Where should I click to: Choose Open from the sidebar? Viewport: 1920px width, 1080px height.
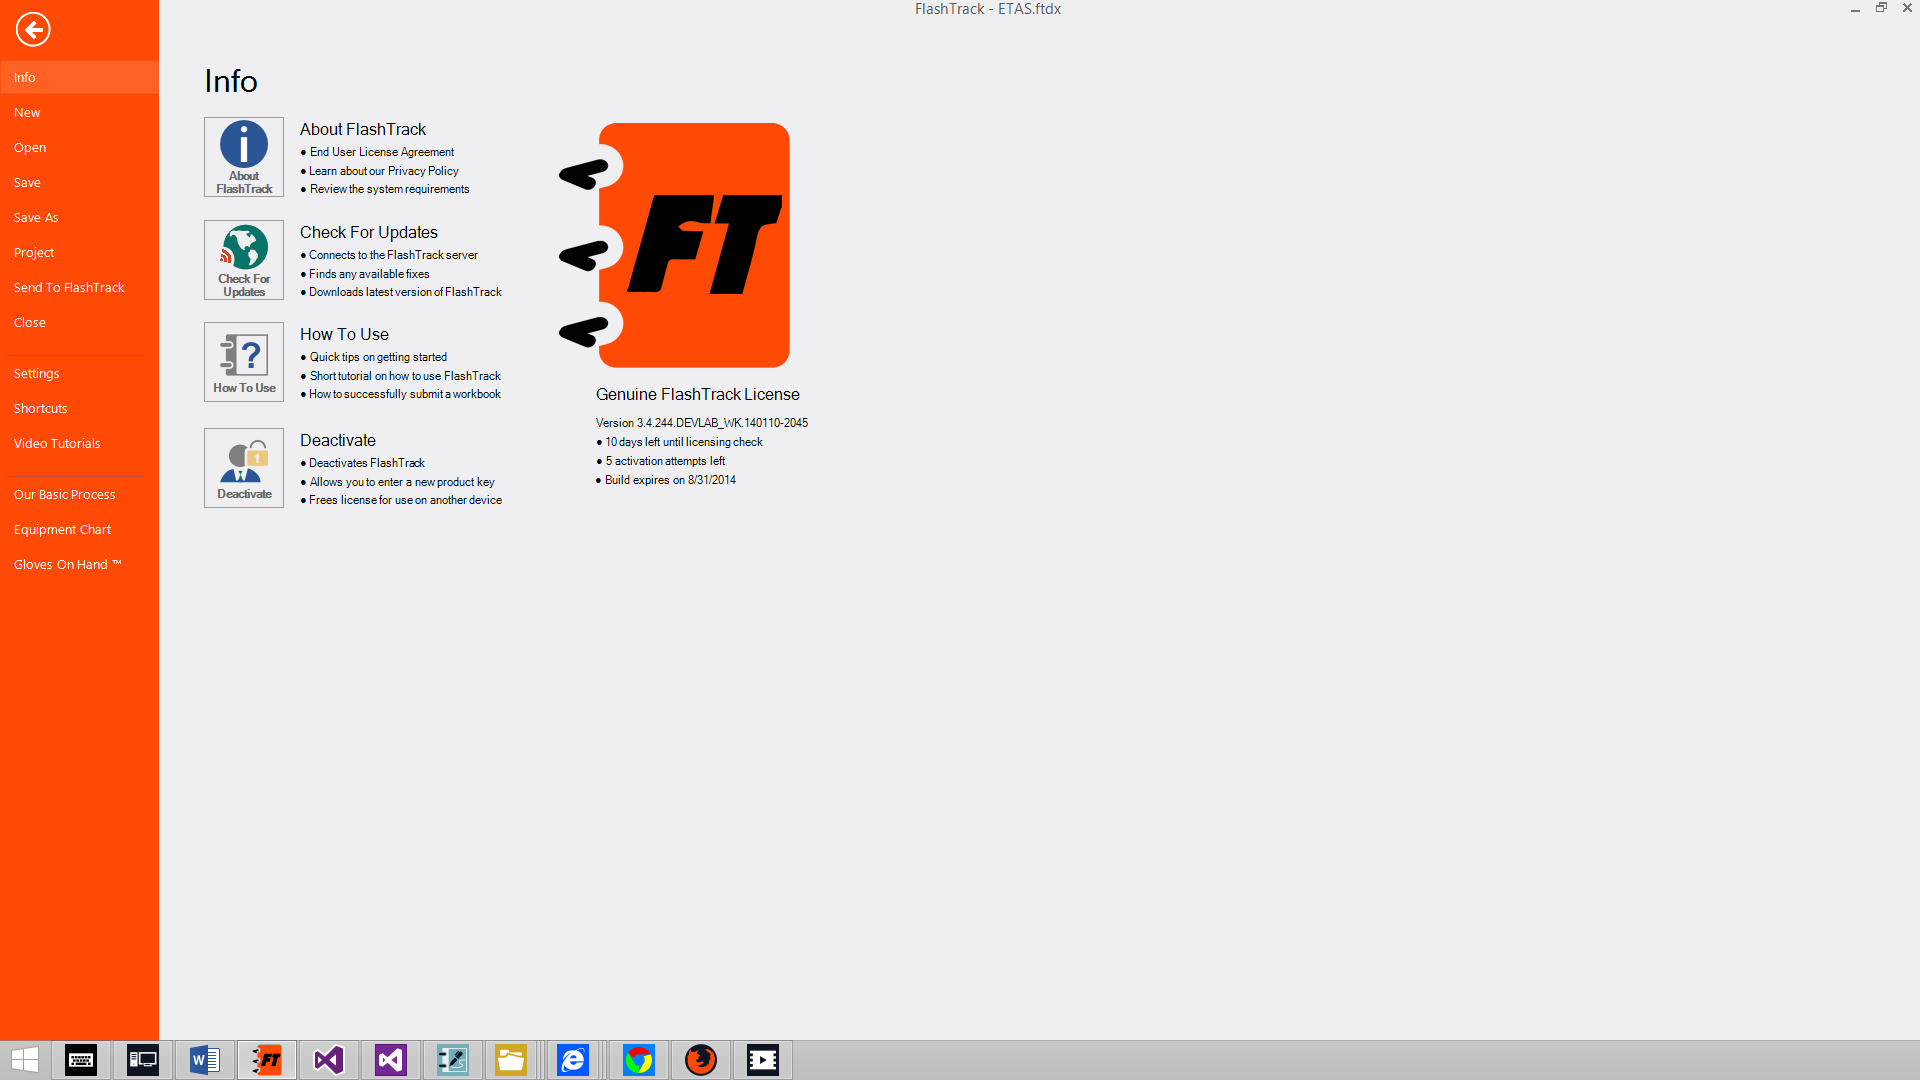pyautogui.click(x=79, y=147)
